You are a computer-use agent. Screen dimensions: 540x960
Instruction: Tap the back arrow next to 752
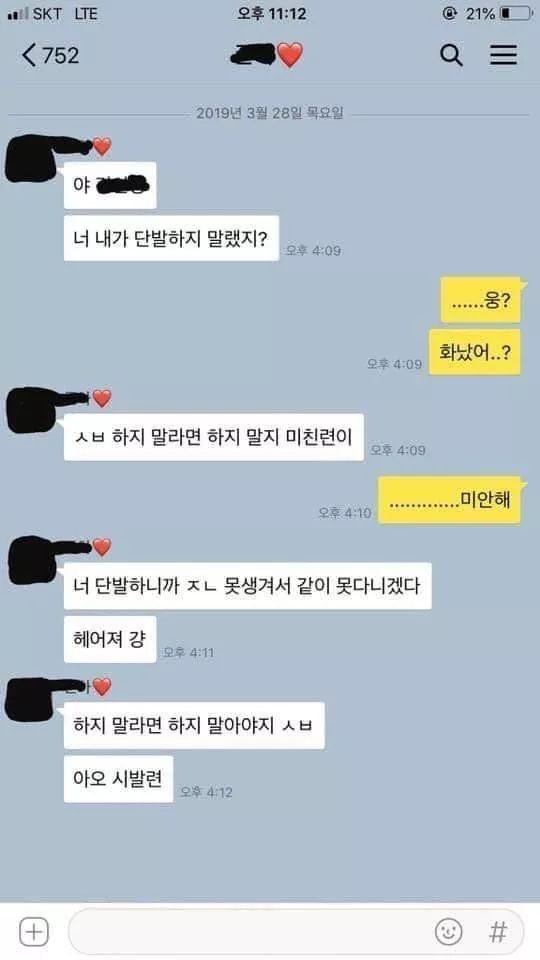click(x=29, y=55)
